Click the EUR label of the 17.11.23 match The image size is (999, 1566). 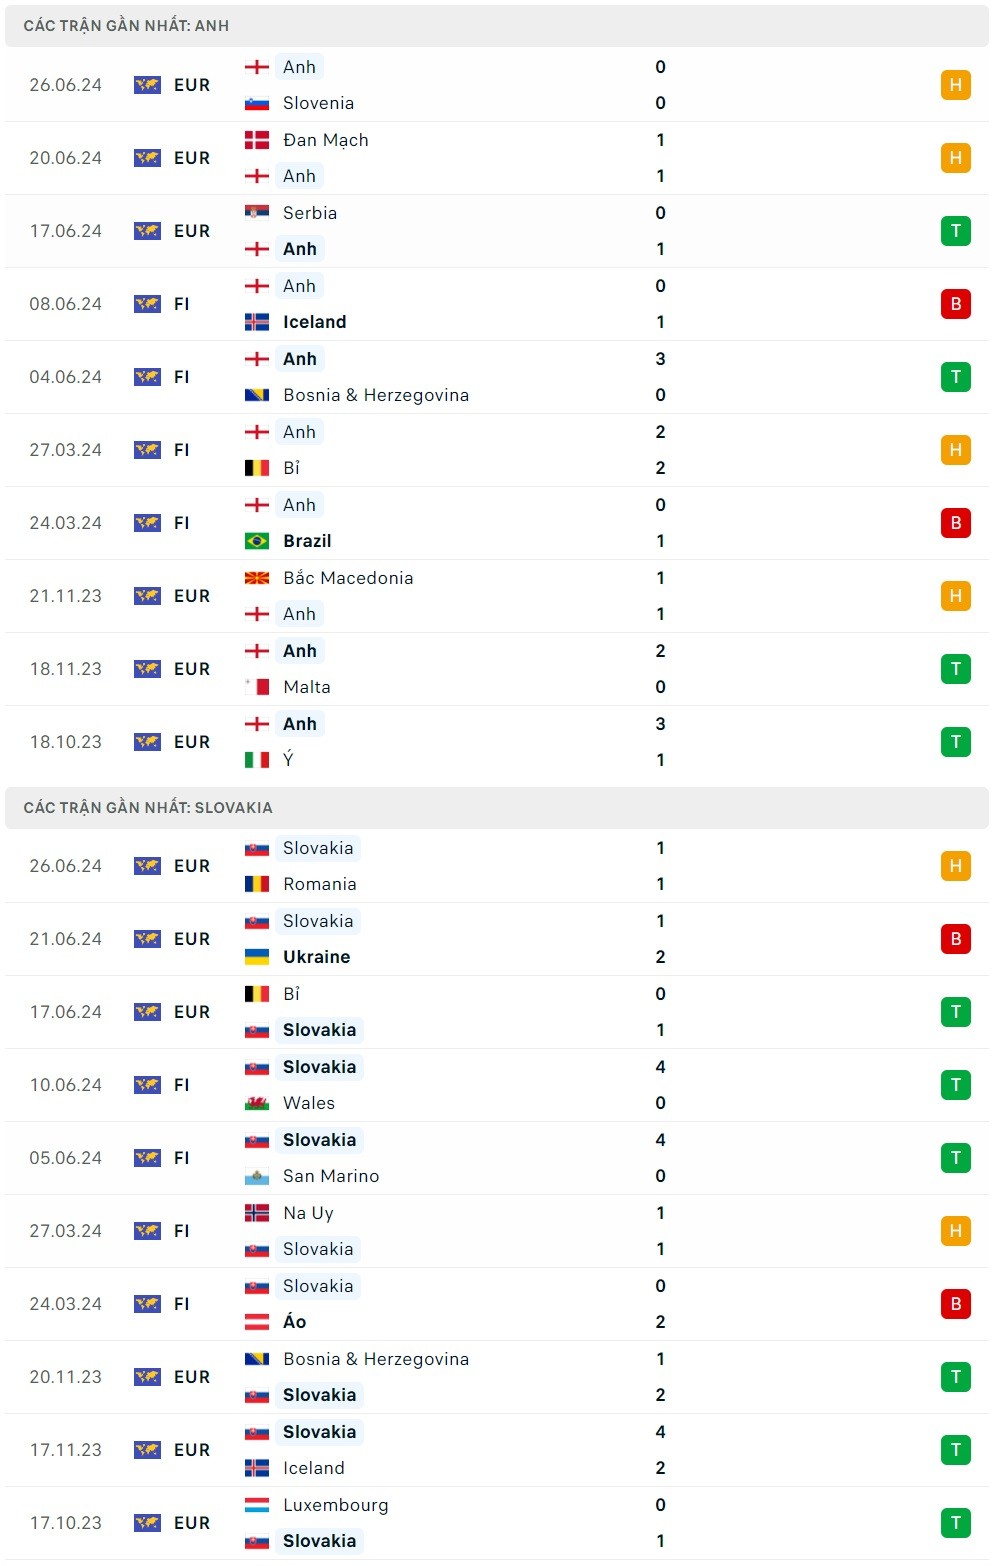click(192, 1450)
